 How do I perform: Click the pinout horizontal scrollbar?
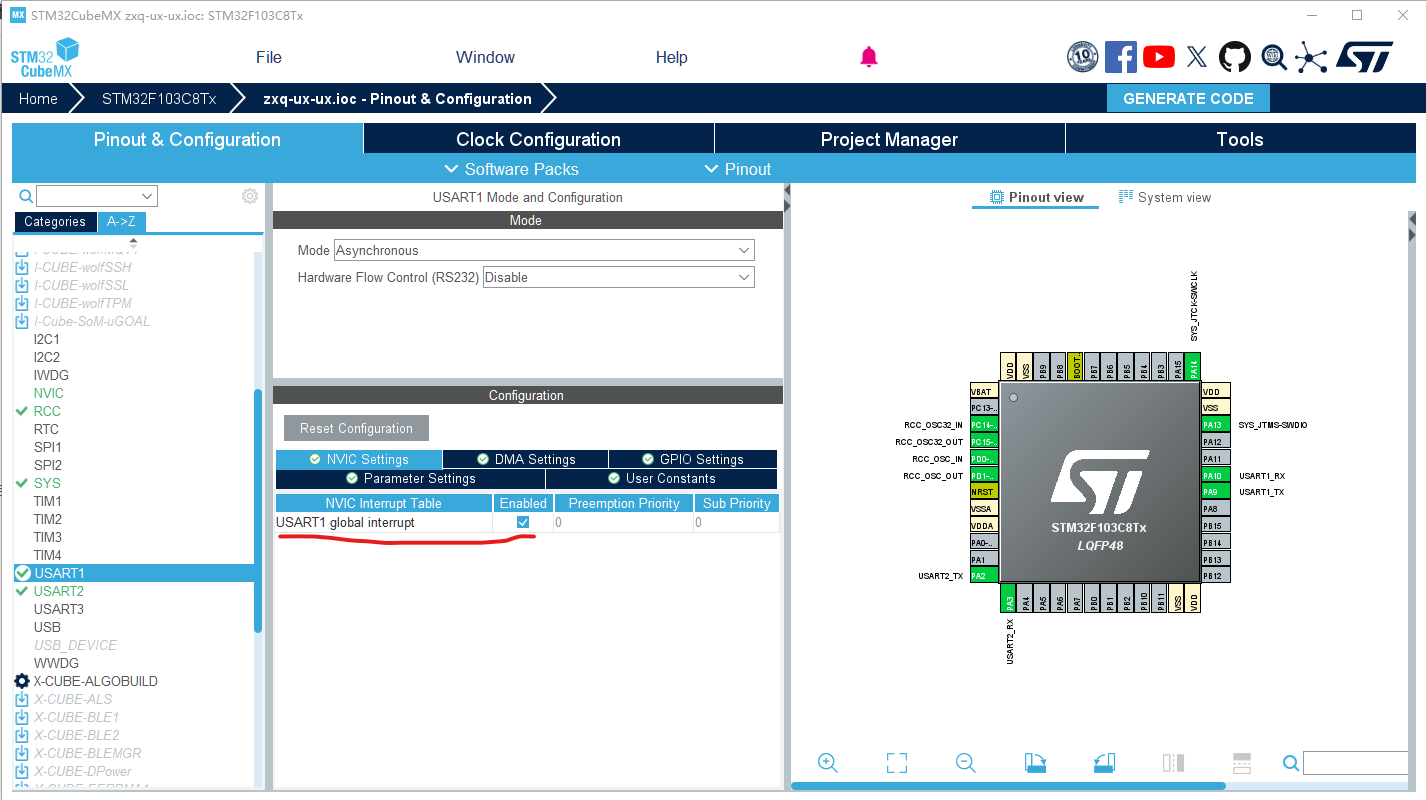[1008, 786]
